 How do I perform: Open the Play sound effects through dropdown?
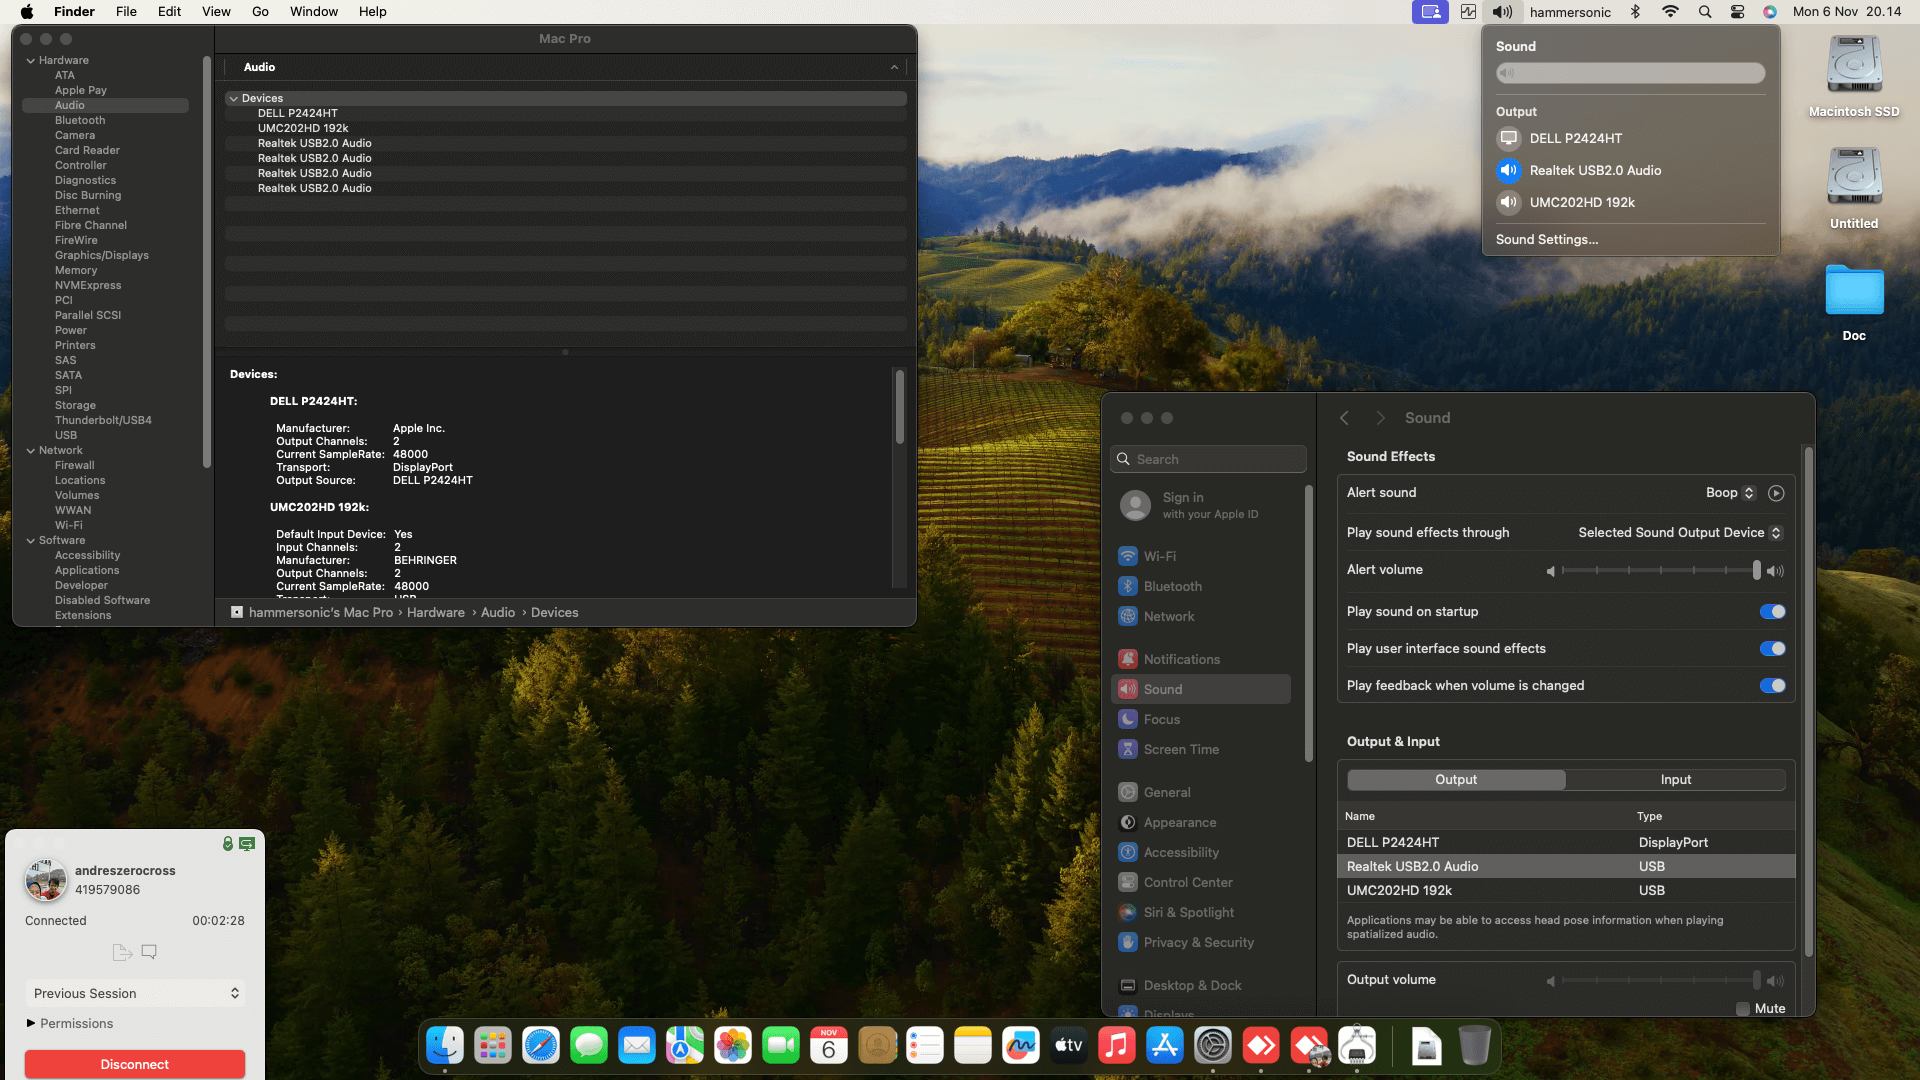1680,533
